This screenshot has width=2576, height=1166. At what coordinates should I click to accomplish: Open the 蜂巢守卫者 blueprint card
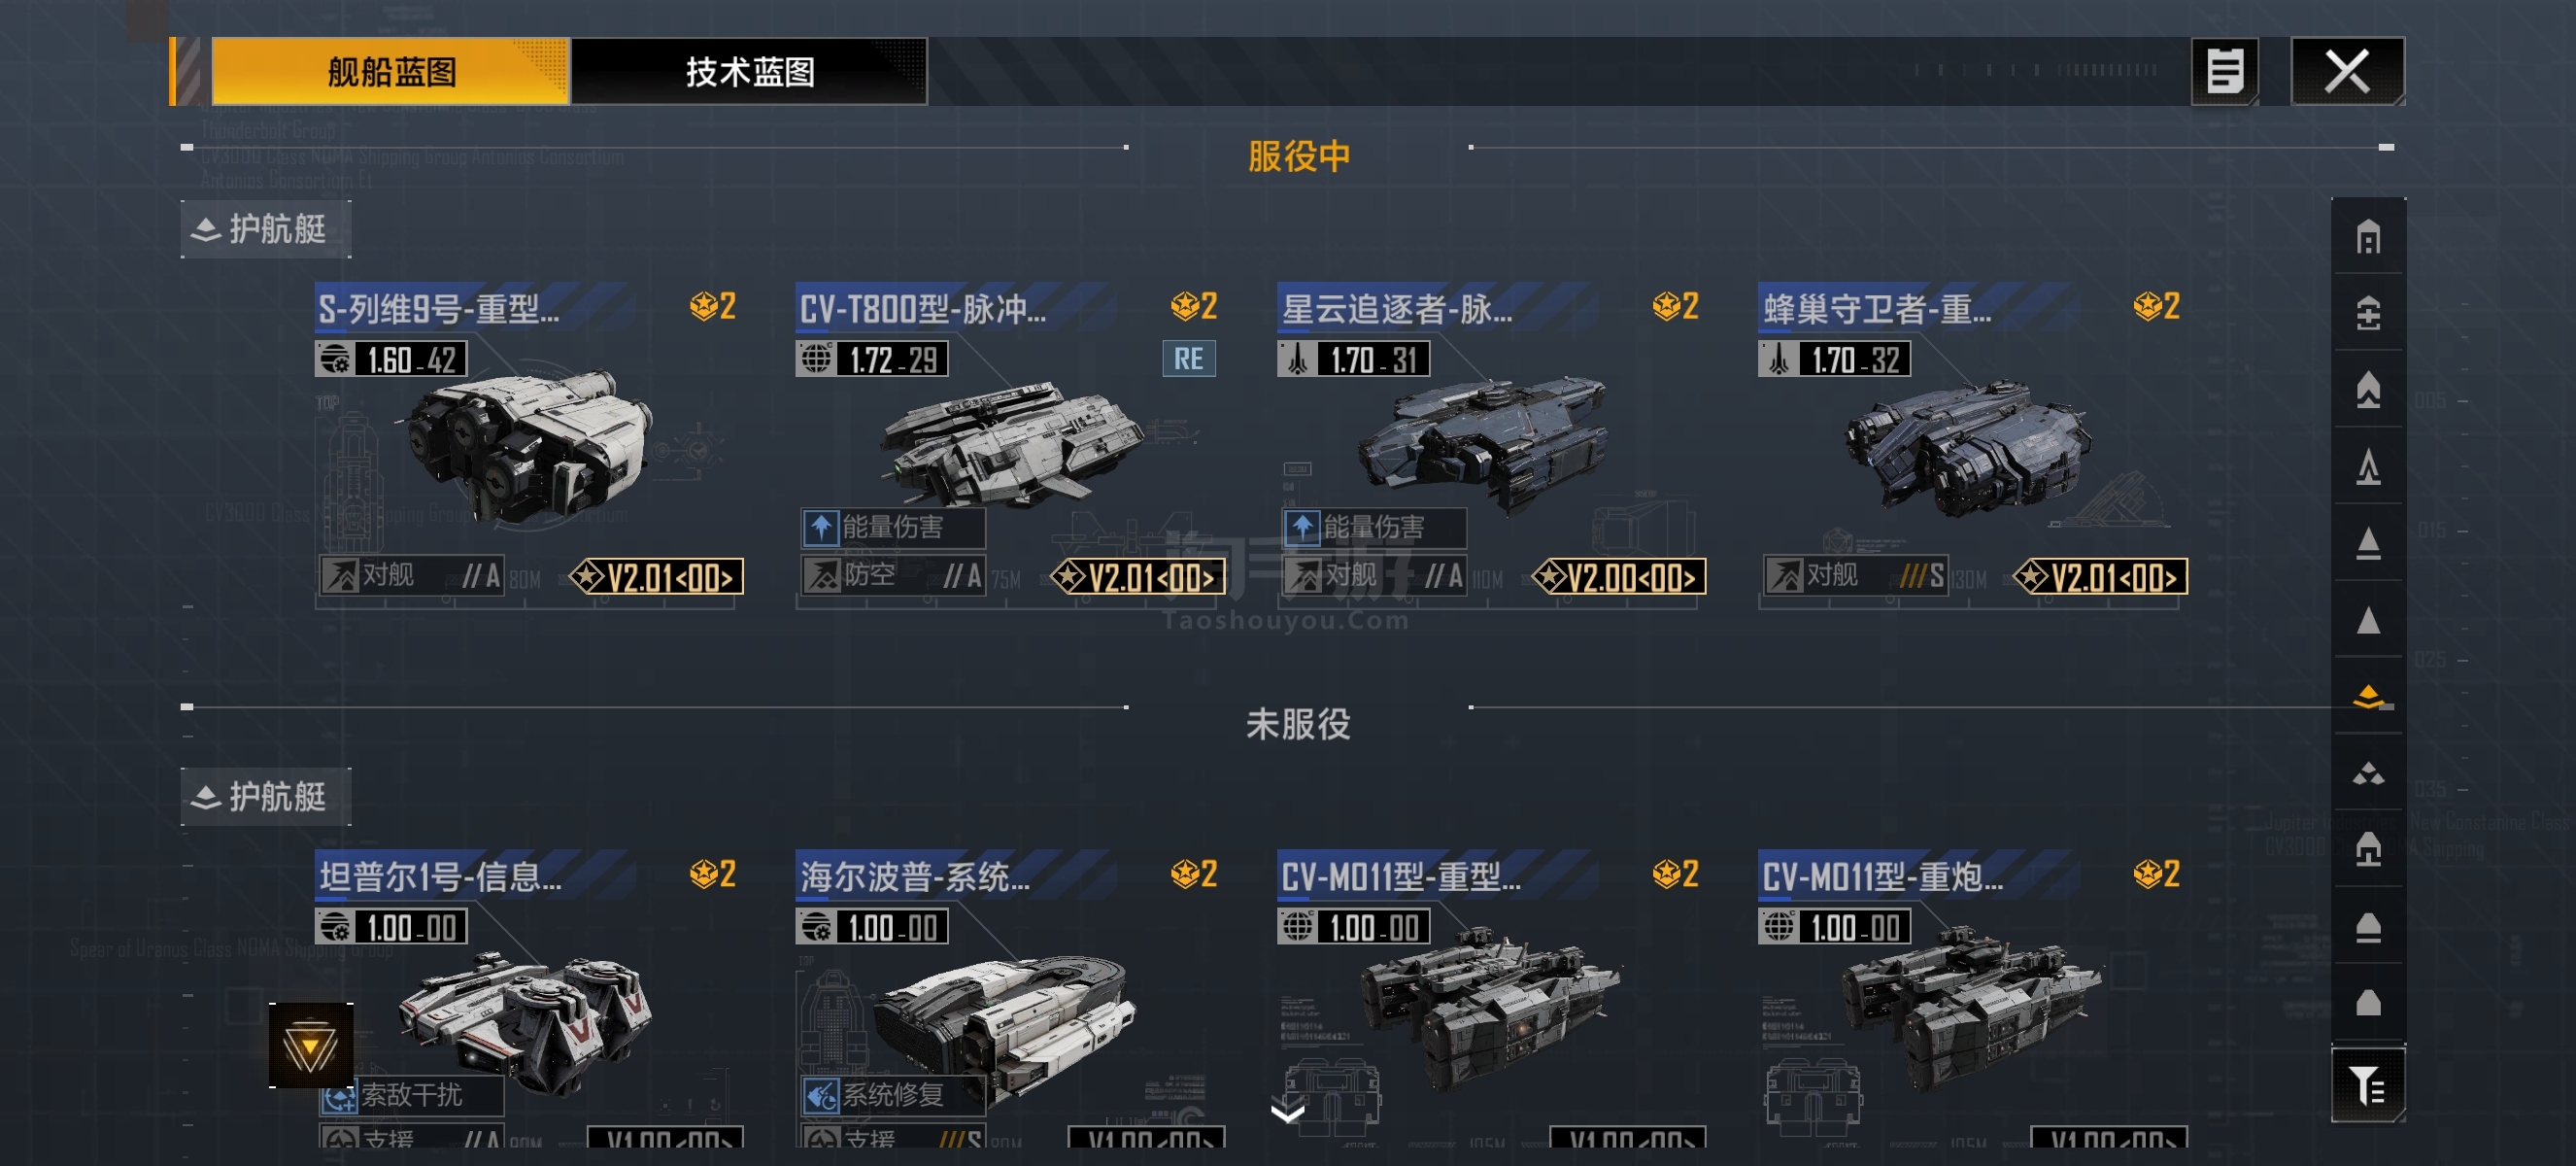coord(1973,443)
